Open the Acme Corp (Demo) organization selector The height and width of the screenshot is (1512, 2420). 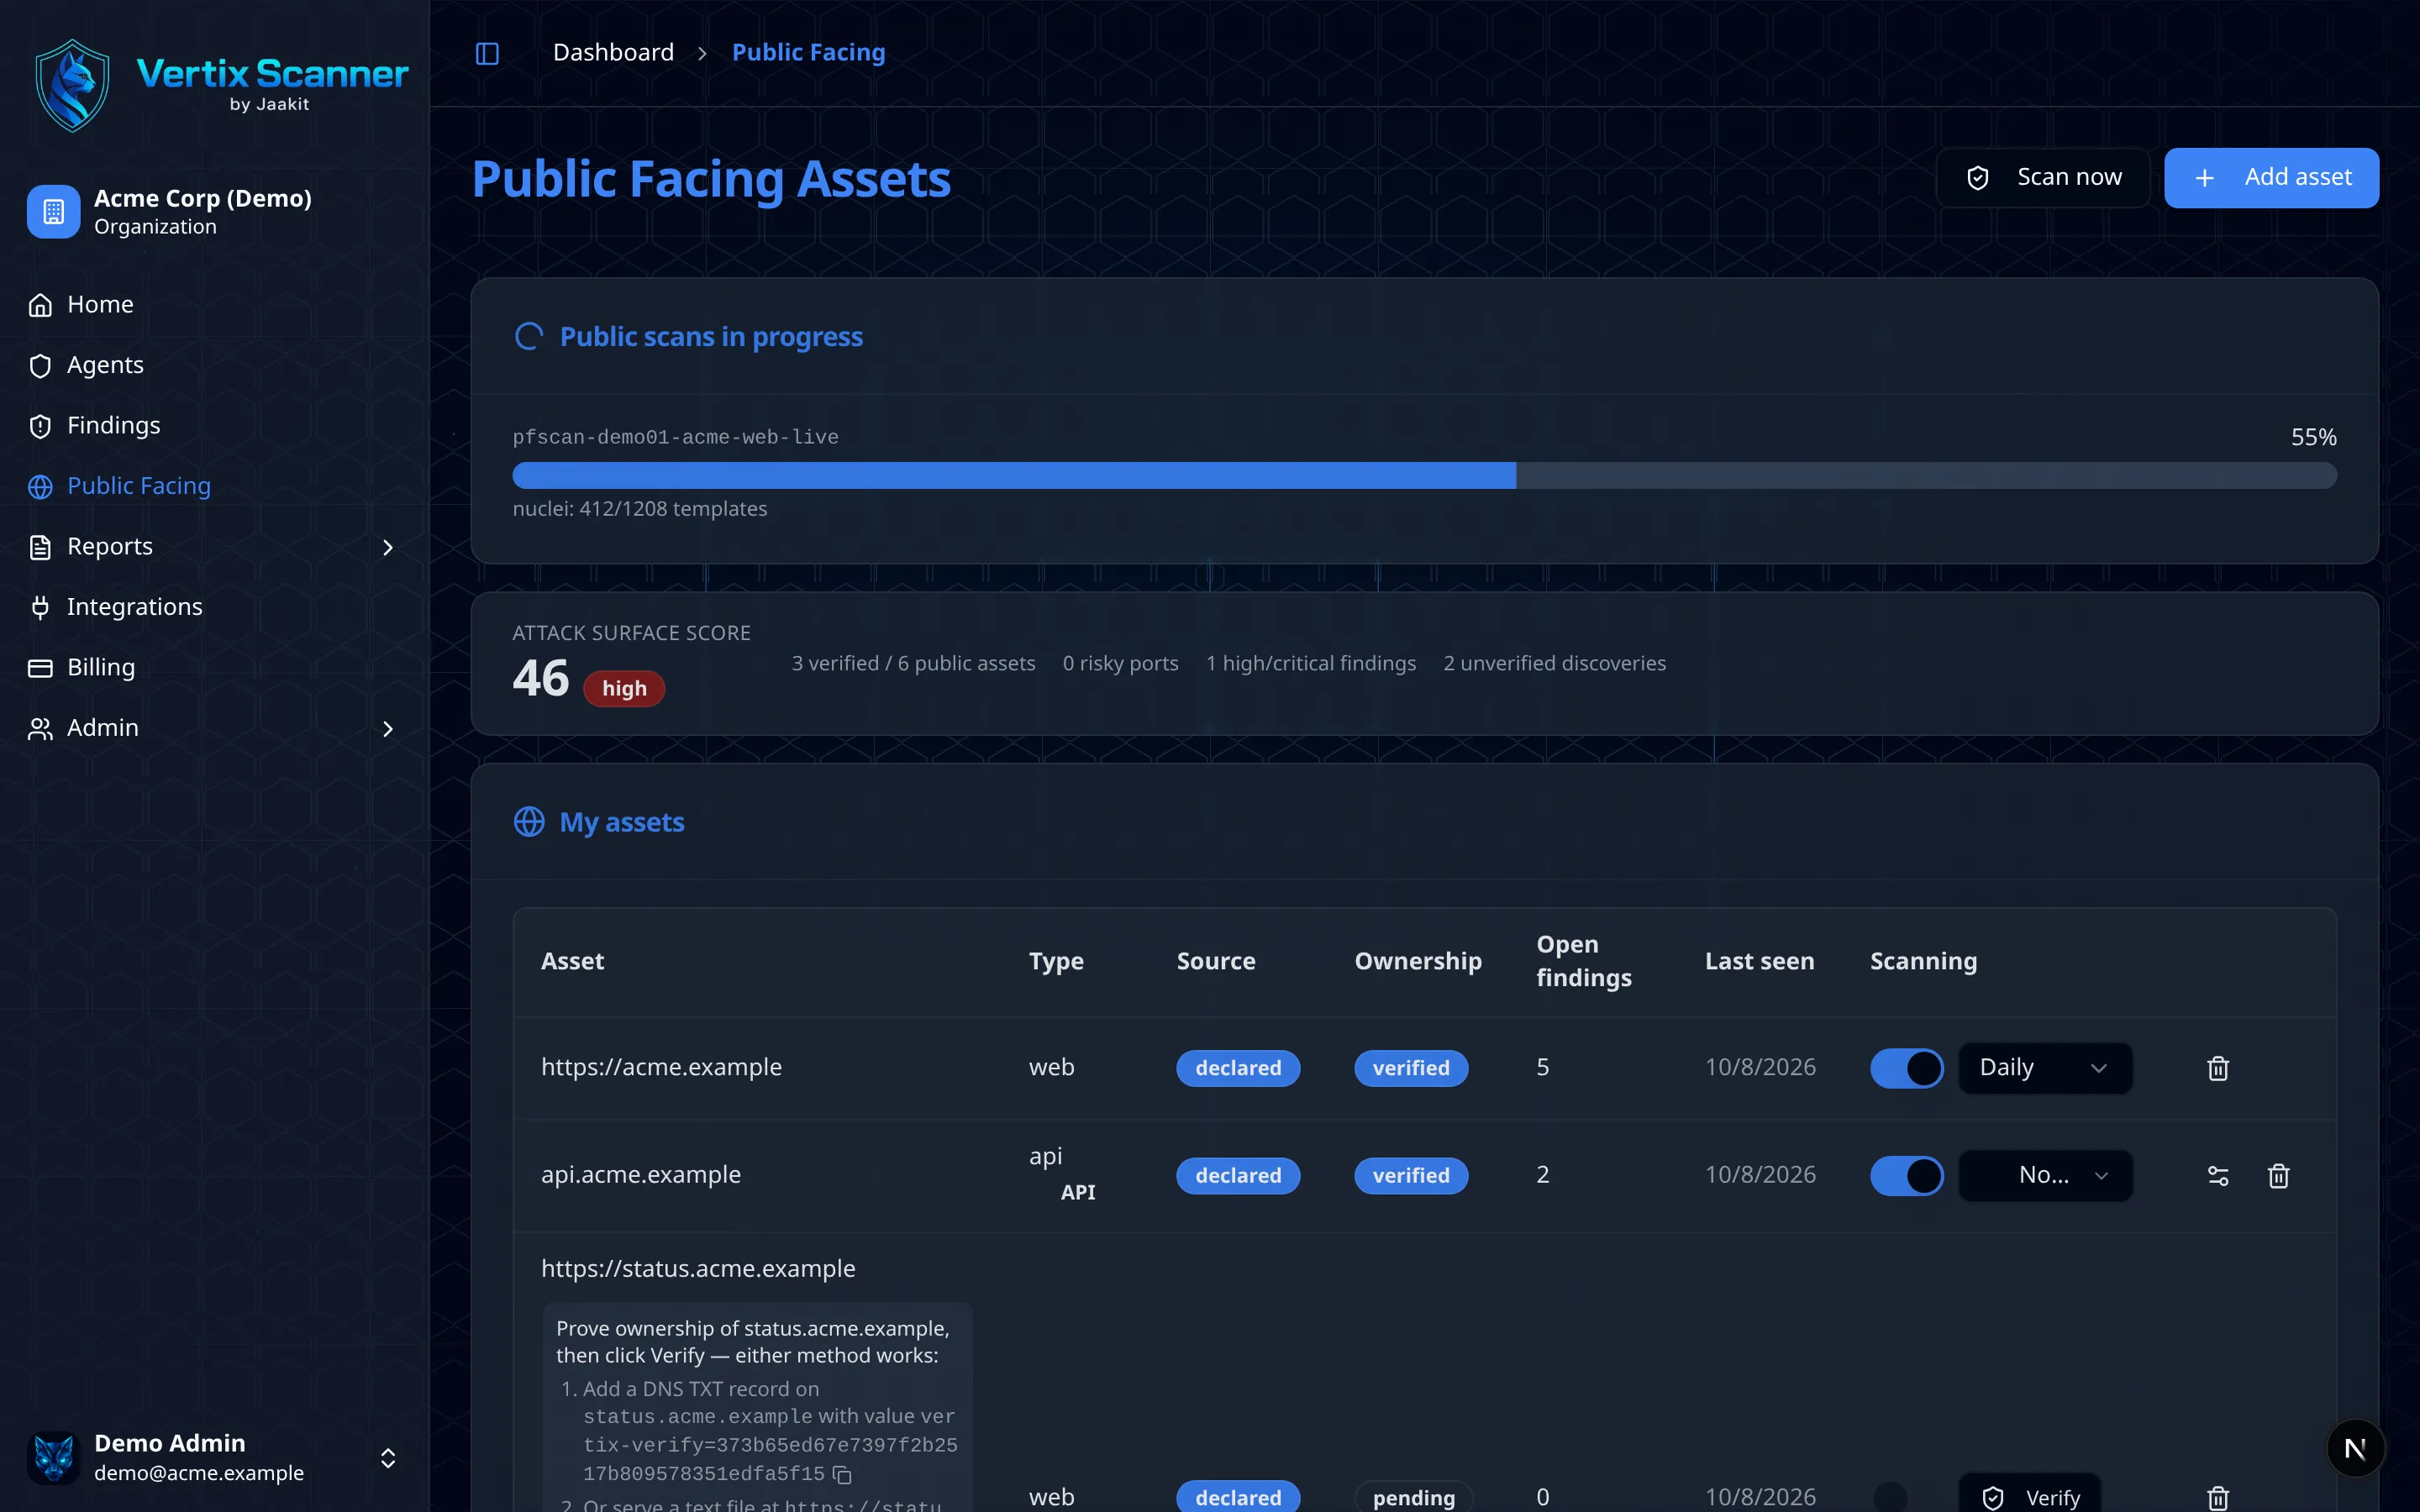pos(214,211)
